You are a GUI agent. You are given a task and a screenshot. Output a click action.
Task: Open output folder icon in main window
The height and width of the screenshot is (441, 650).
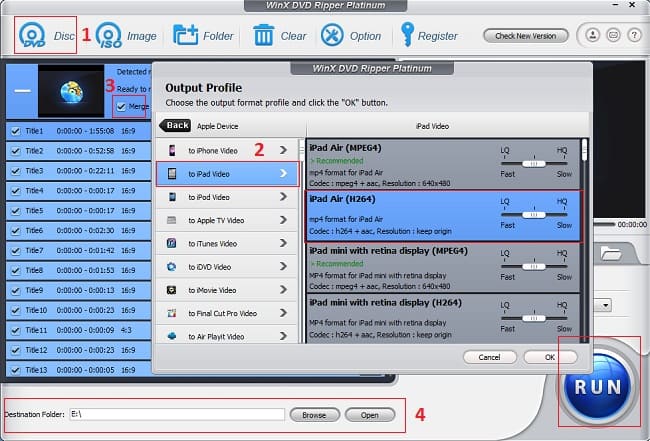tap(610, 253)
